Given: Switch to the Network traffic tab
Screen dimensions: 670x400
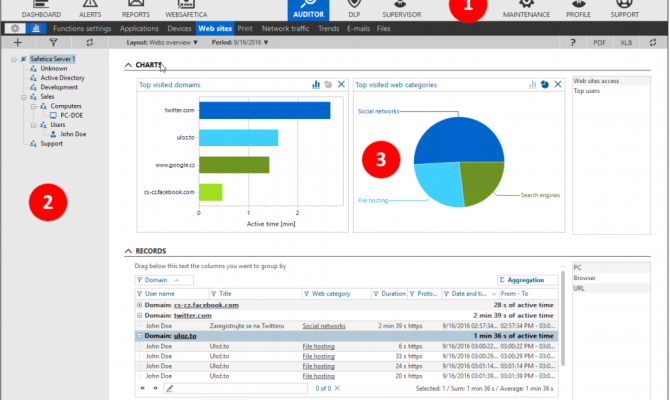Looking at the screenshot, I should pos(285,29).
